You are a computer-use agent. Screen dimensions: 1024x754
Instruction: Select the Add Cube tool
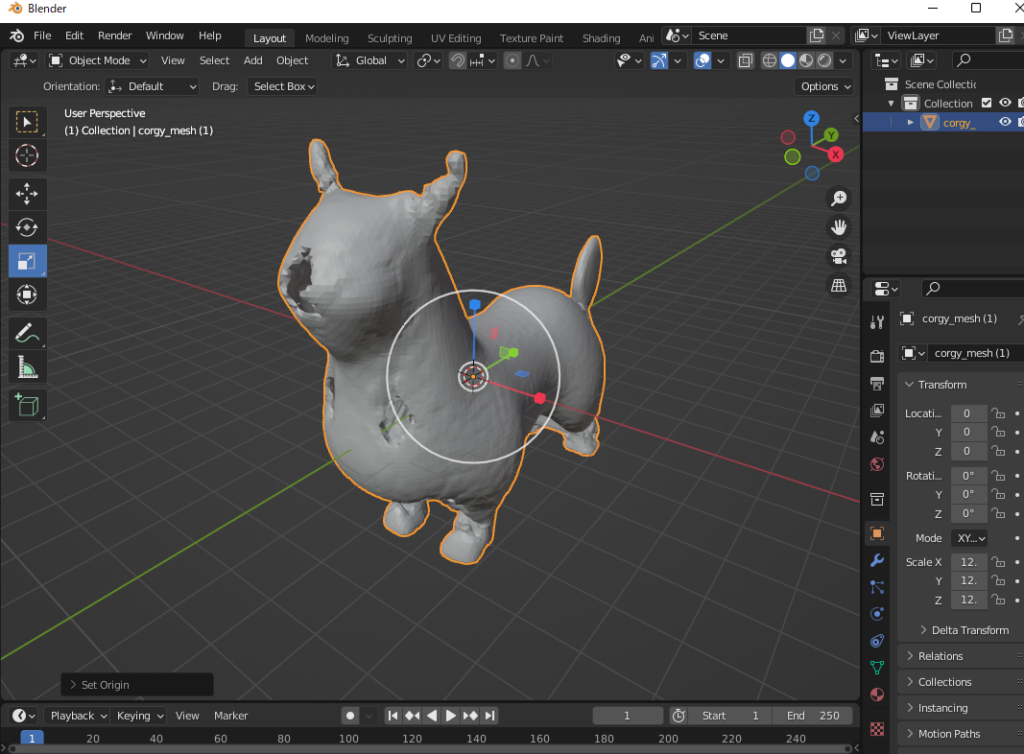tap(24, 404)
